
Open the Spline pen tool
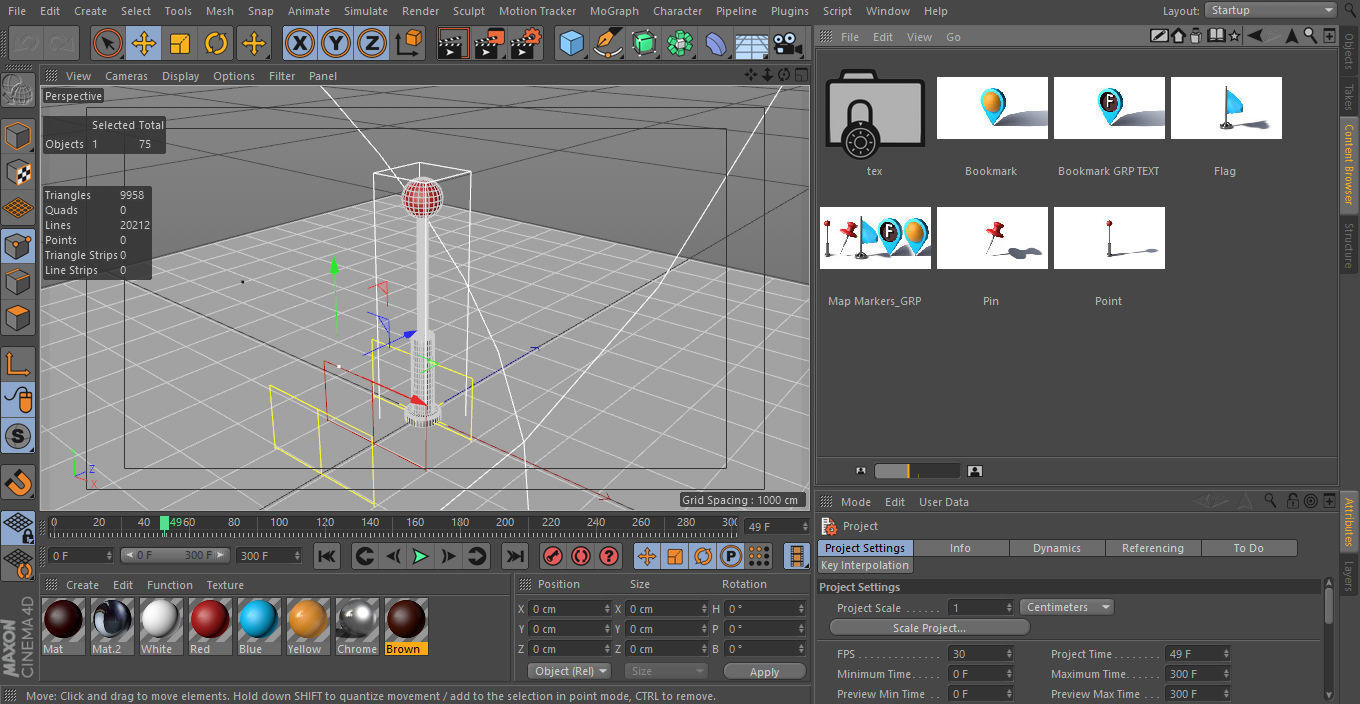pos(608,43)
